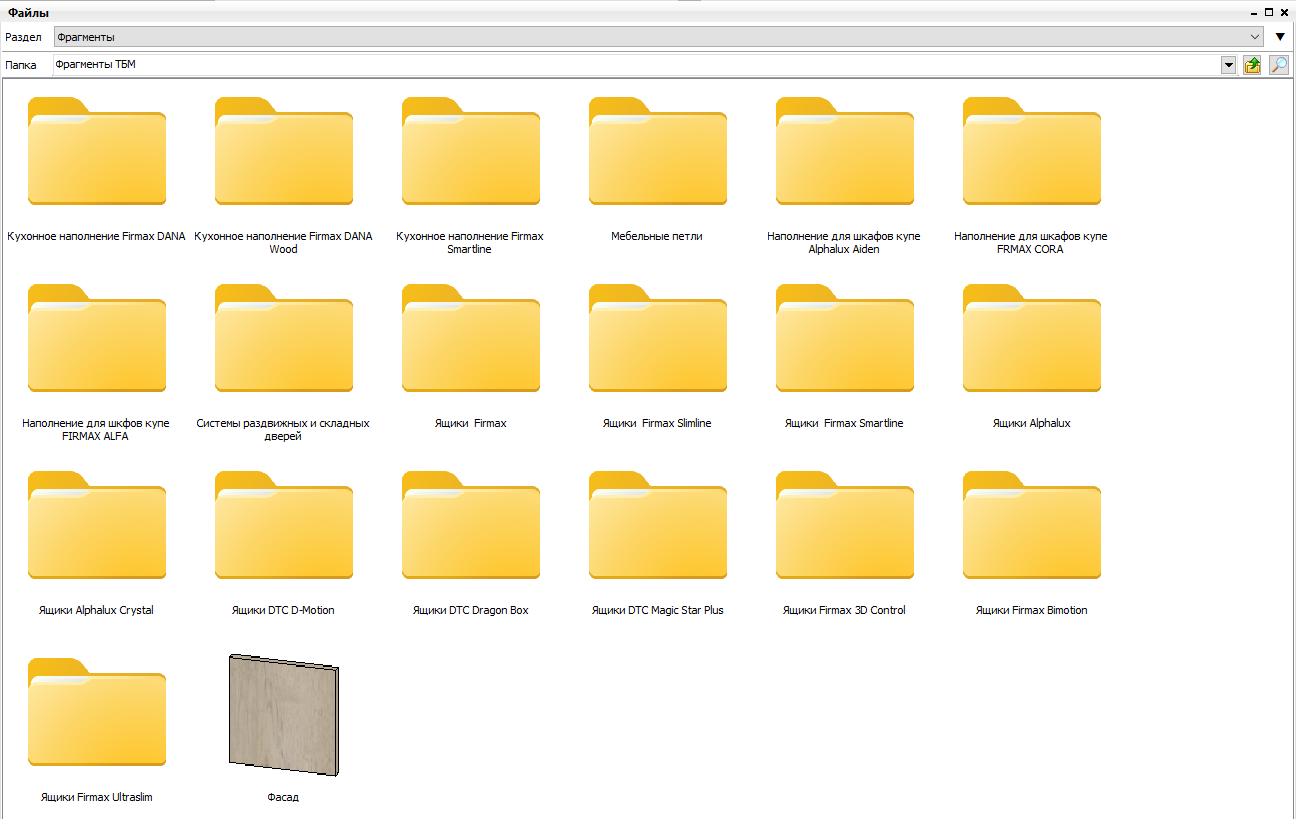Open the 'Ящики Firmax Ultraslim' folder
1296x819 pixels.
[x=97, y=713]
